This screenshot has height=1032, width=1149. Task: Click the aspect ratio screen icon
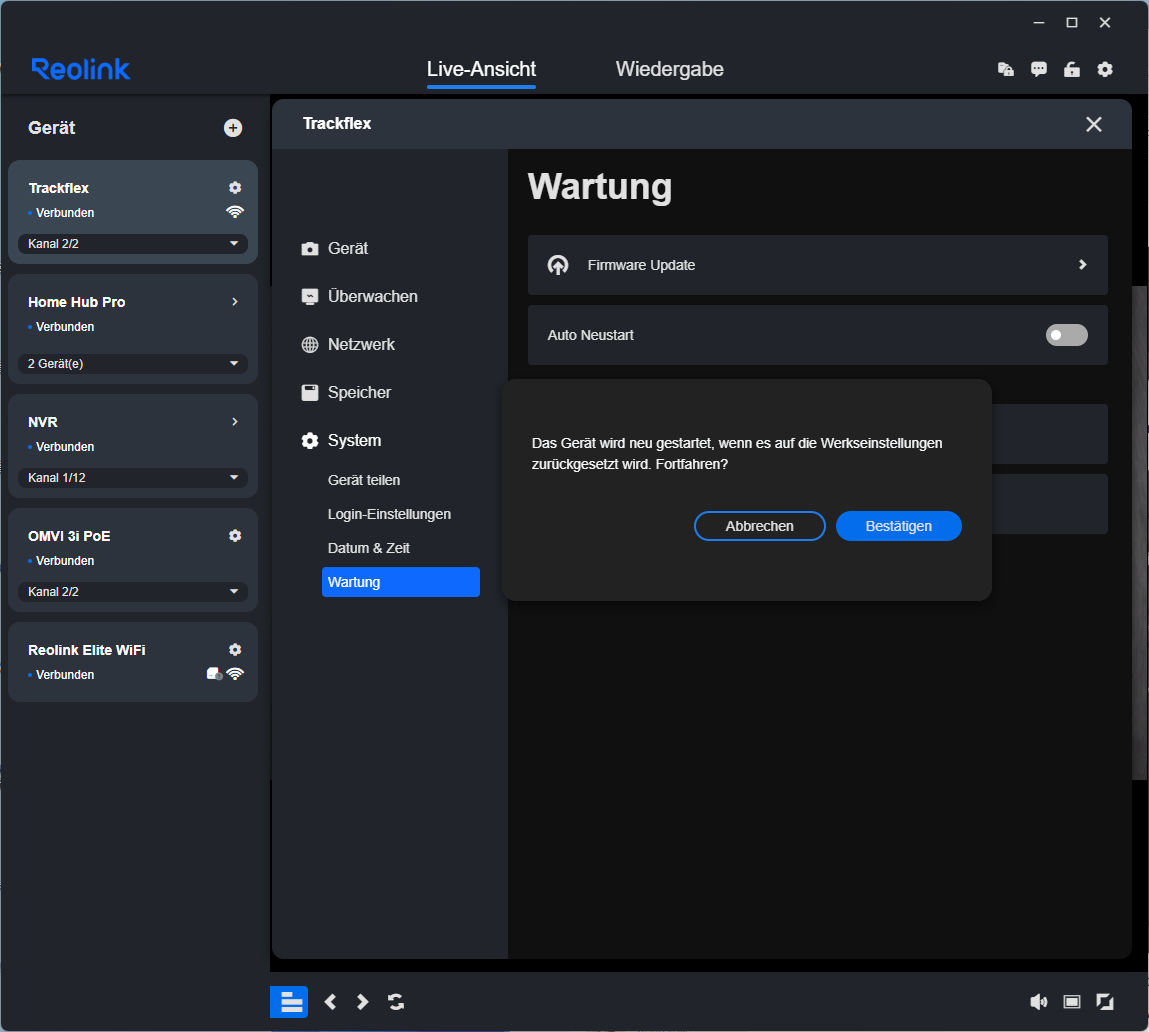(x=1071, y=1002)
